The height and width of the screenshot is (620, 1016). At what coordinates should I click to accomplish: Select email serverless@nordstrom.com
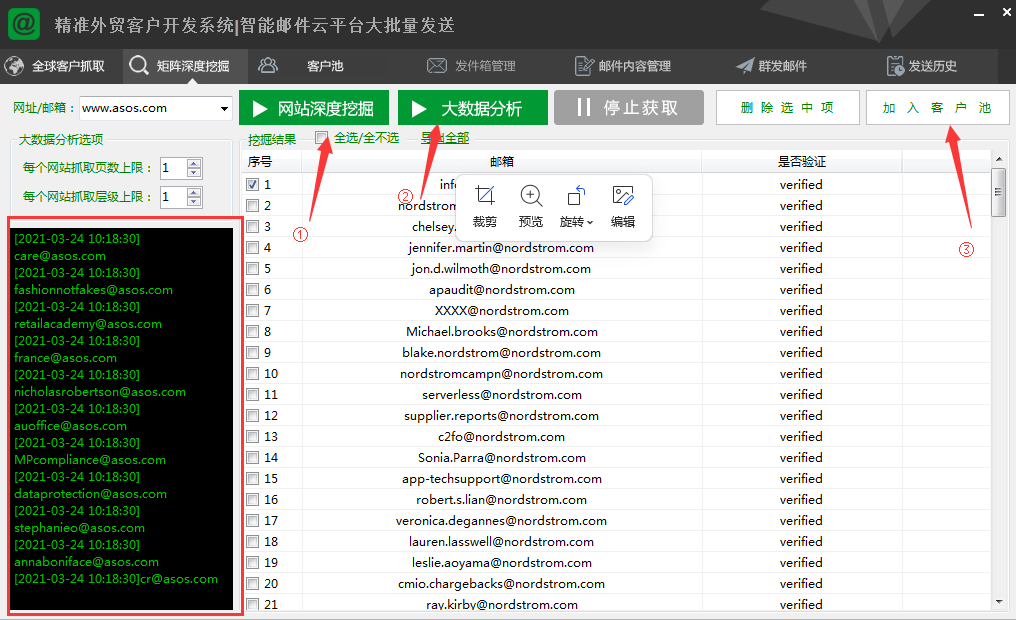502,395
